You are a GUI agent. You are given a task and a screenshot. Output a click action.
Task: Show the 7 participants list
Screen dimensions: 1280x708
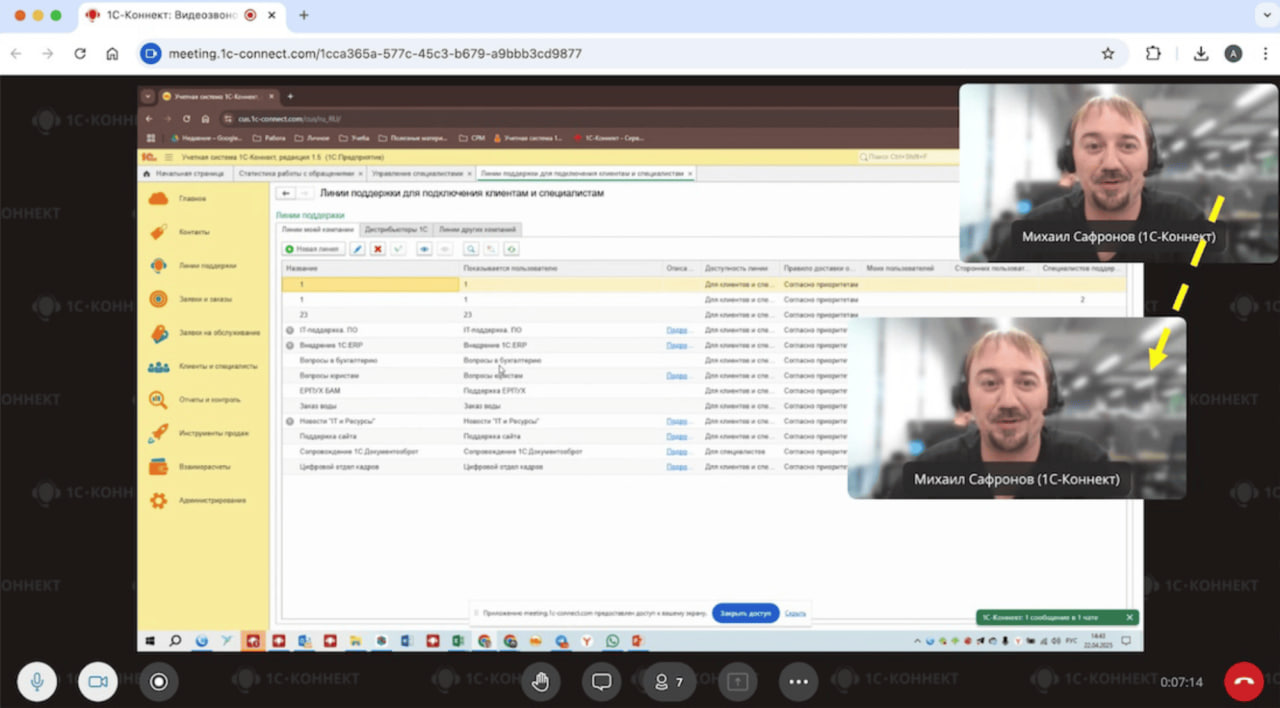click(x=669, y=681)
